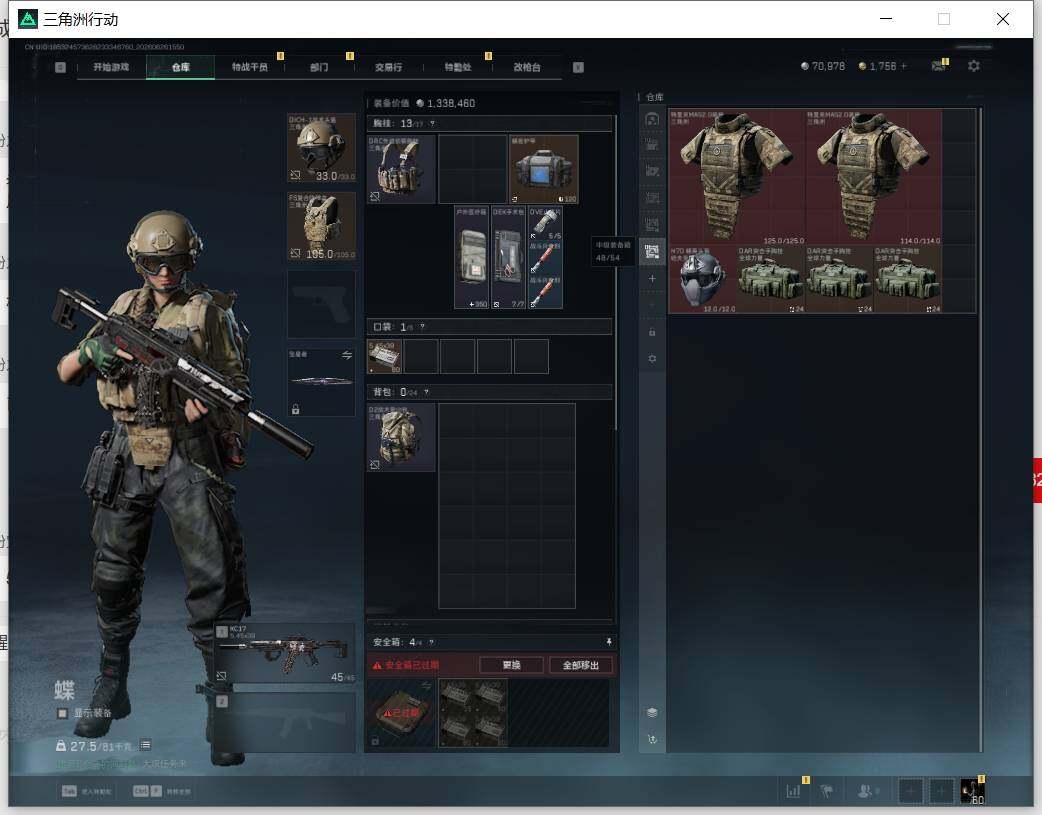Click the warehouse sidebar lock icon

click(x=652, y=332)
